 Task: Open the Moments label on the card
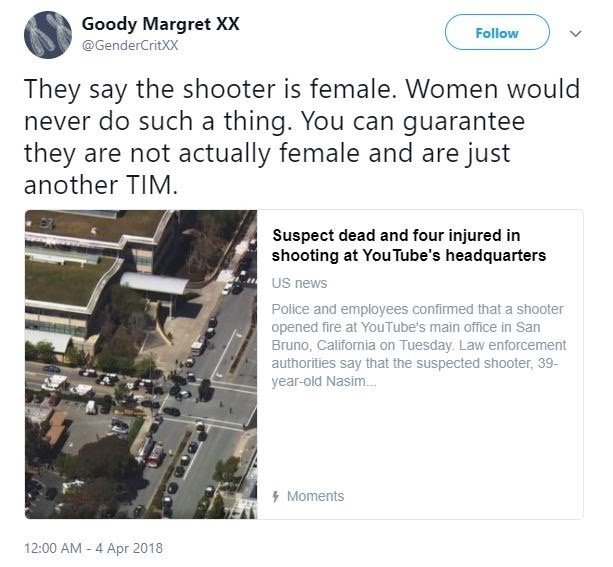(x=315, y=496)
